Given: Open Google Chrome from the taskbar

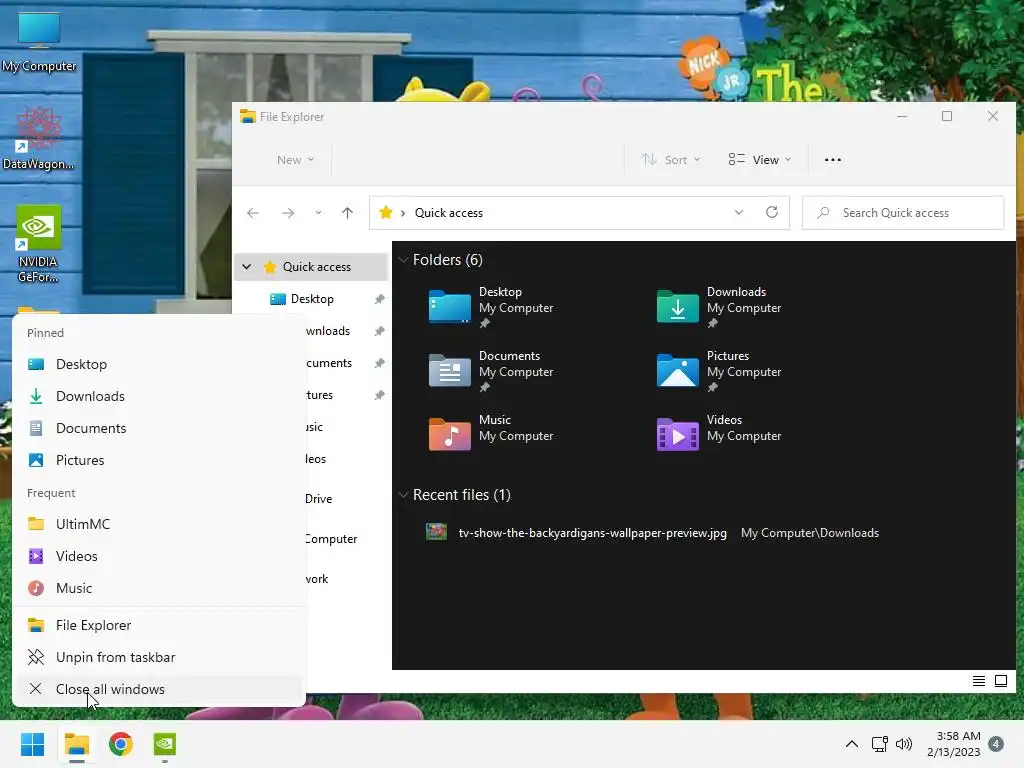Looking at the screenshot, I should (121, 744).
